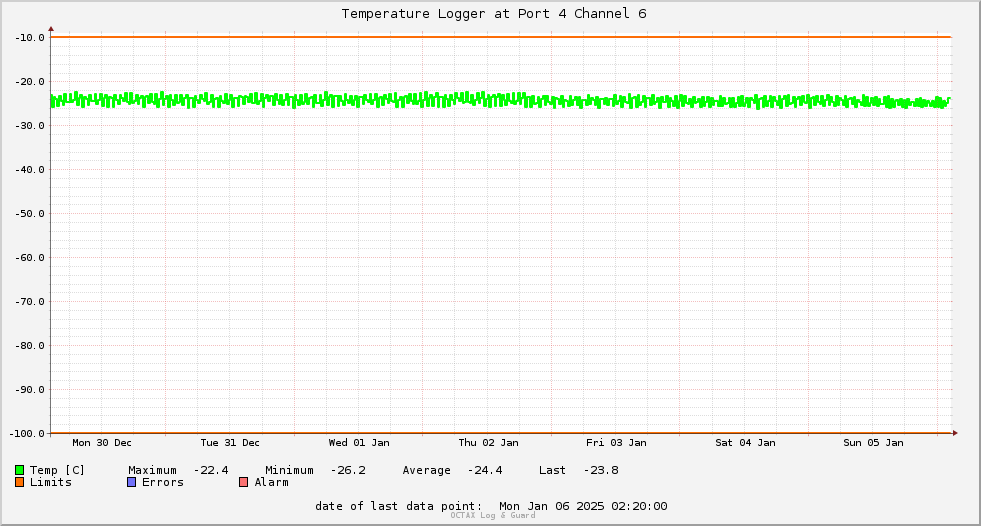Click the -70.0 y-axis label
Screen dimensions: 981x526
(30, 301)
